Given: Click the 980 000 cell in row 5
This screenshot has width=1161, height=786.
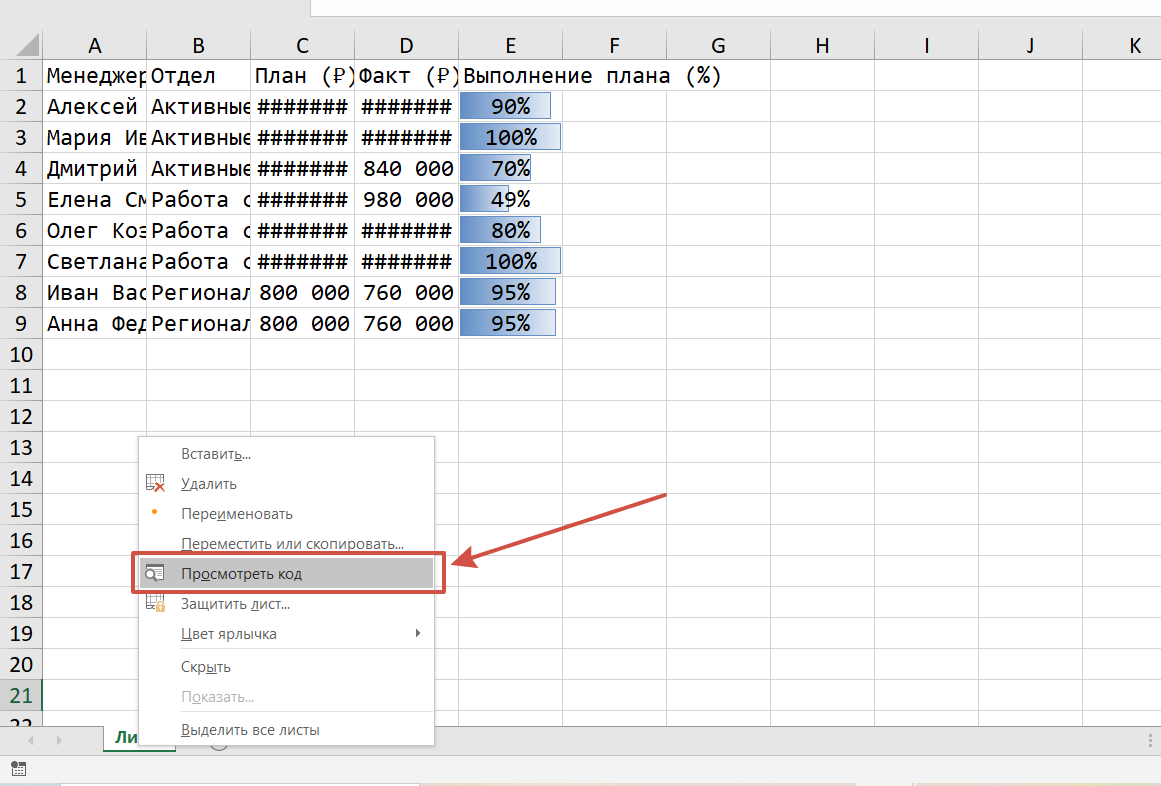Looking at the screenshot, I should (x=406, y=200).
